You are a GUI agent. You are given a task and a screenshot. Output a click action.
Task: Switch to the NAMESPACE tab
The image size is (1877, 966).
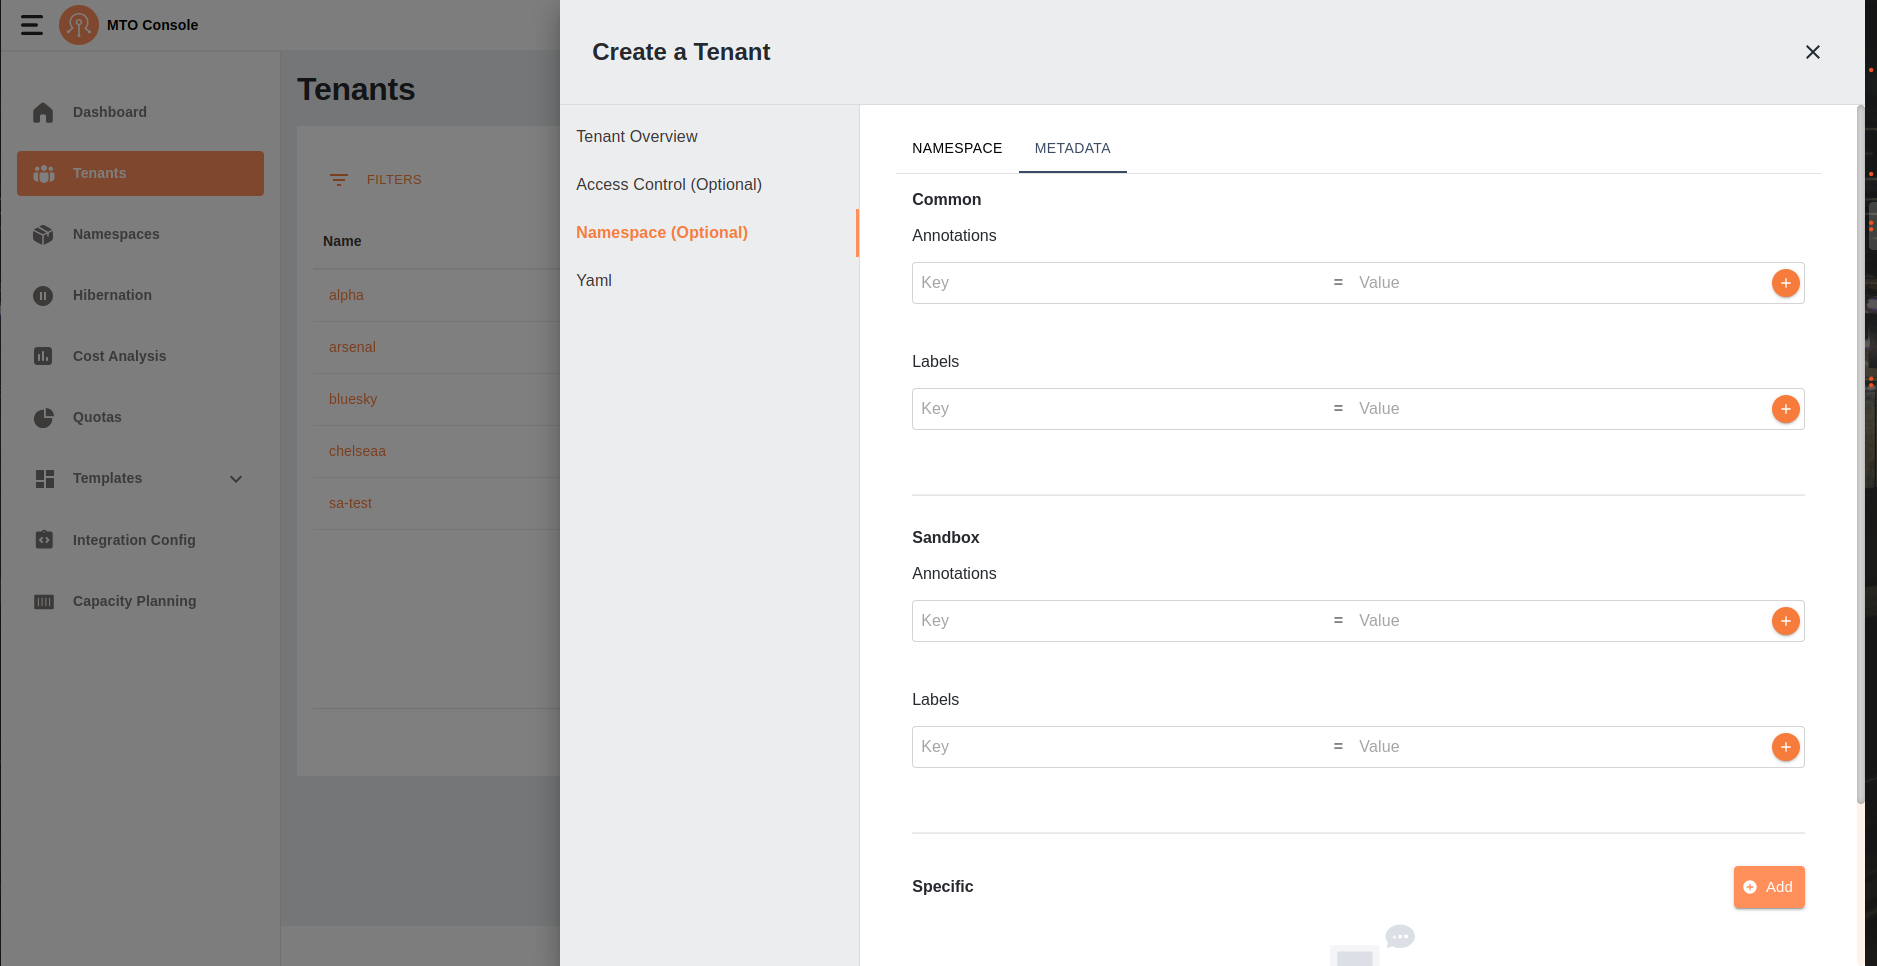pos(956,148)
